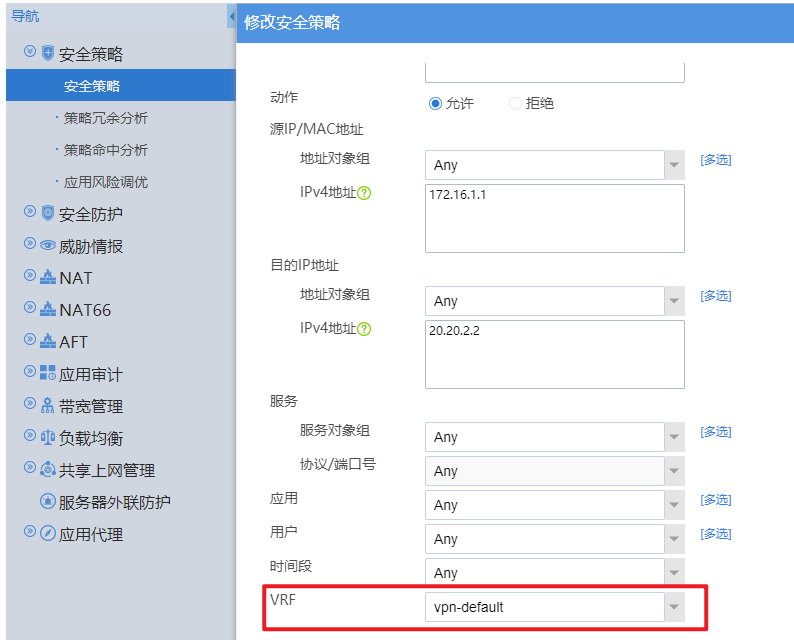Click the destination IPv4 address text box
The height and width of the screenshot is (640, 794).
tap(554, 354)
